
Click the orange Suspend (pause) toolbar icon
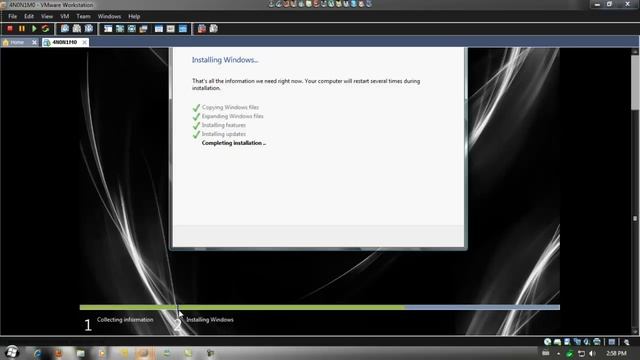pyautogui.click(x=22, y=29)
